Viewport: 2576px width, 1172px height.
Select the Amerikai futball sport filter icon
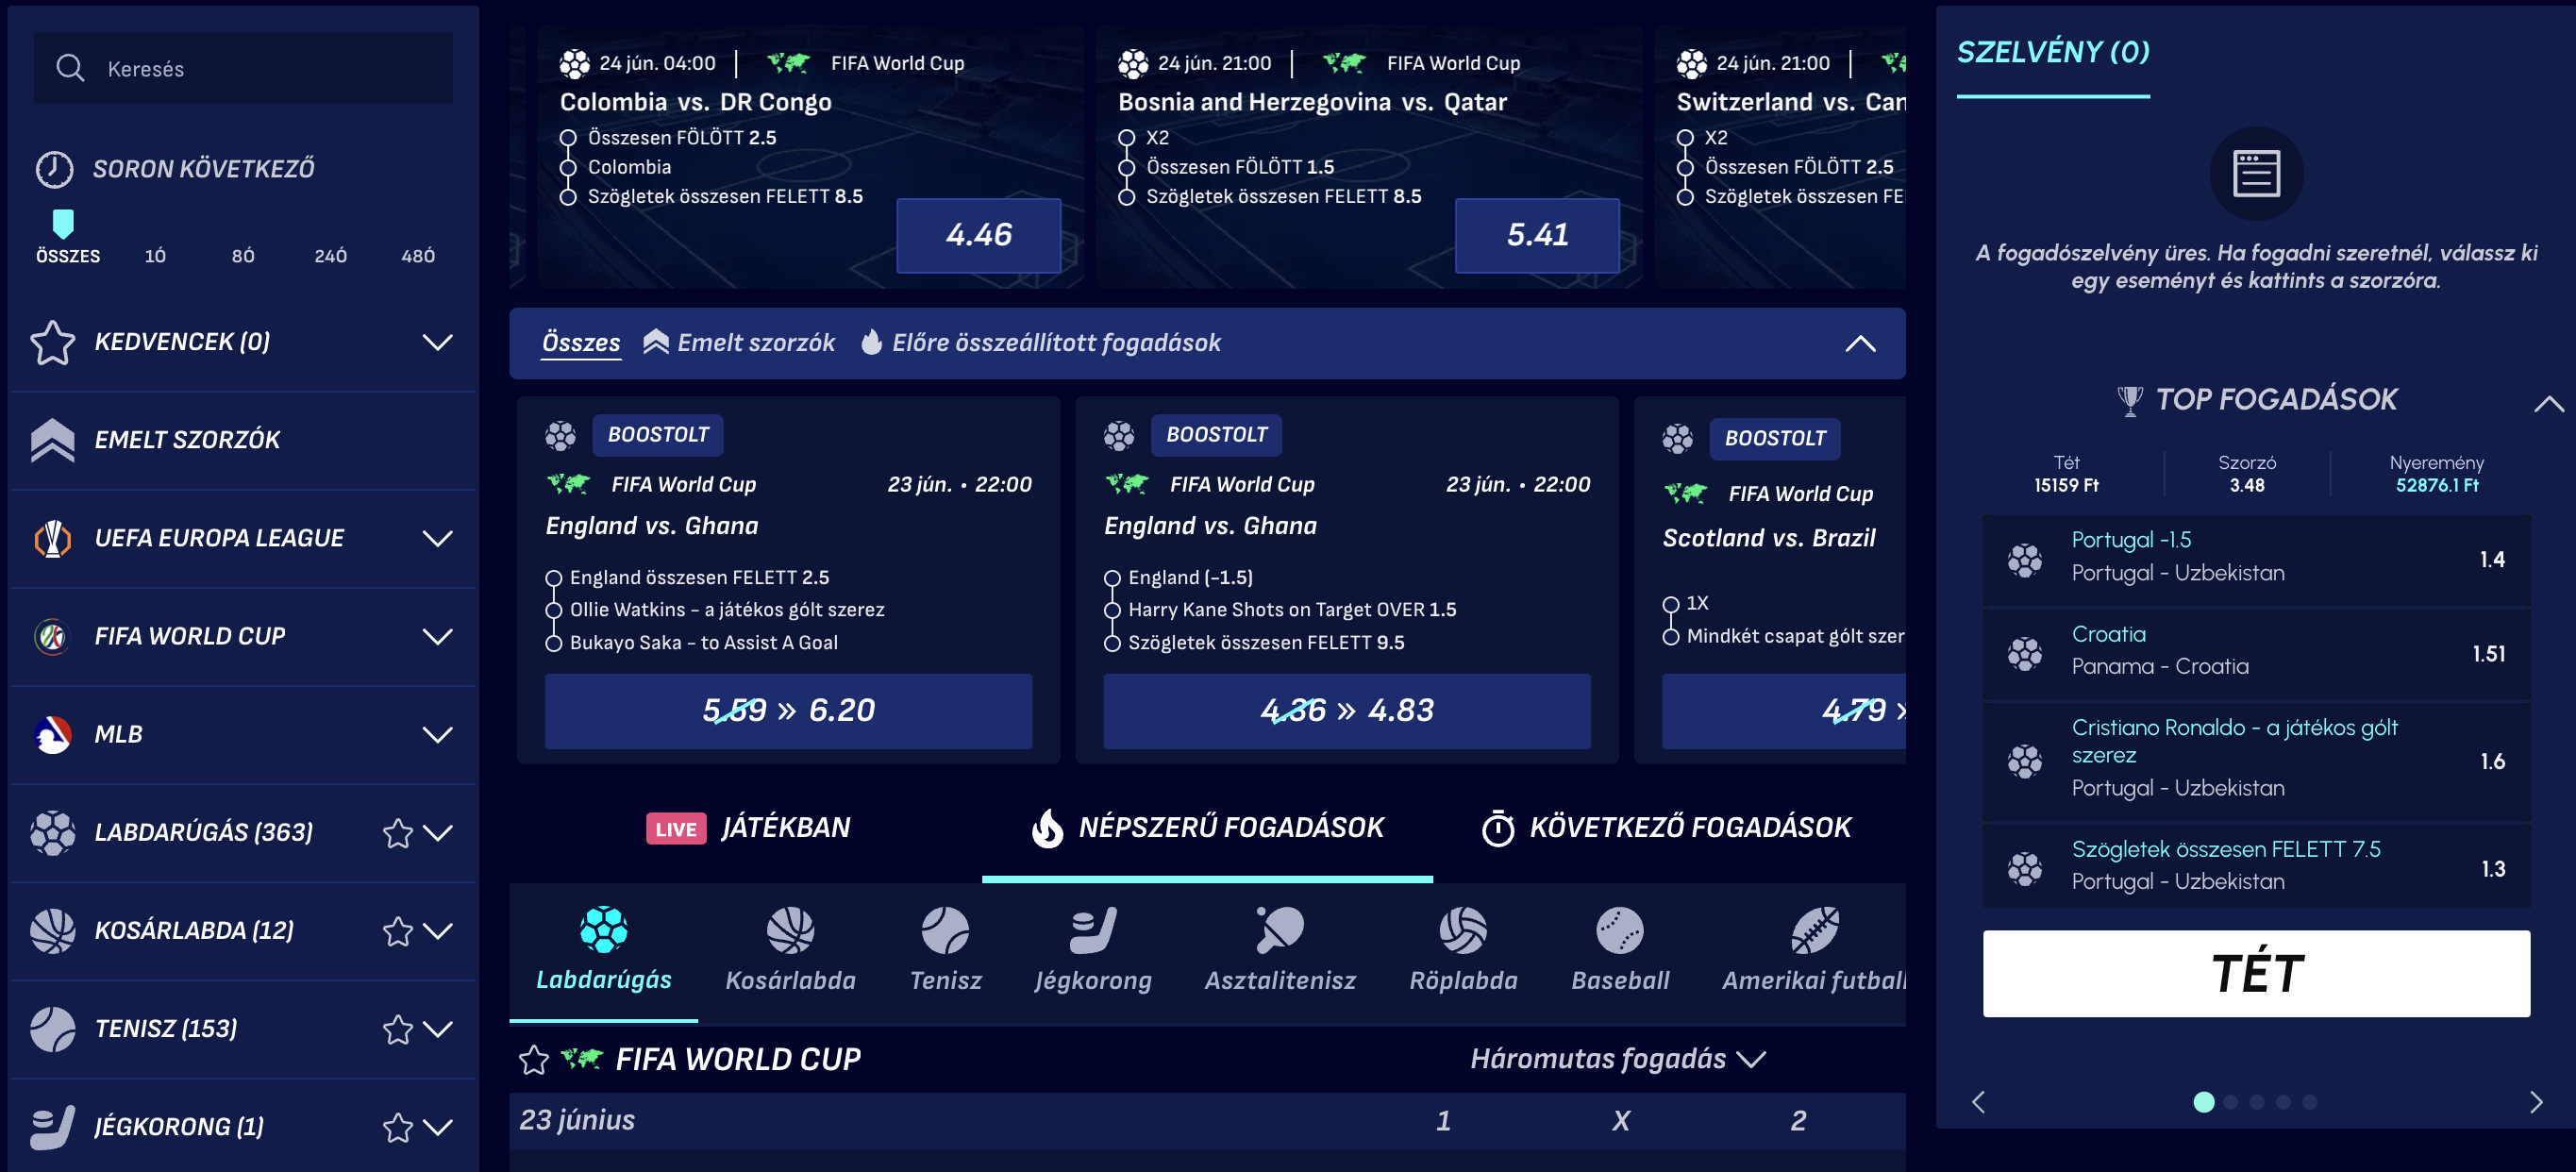(1814, 930)
